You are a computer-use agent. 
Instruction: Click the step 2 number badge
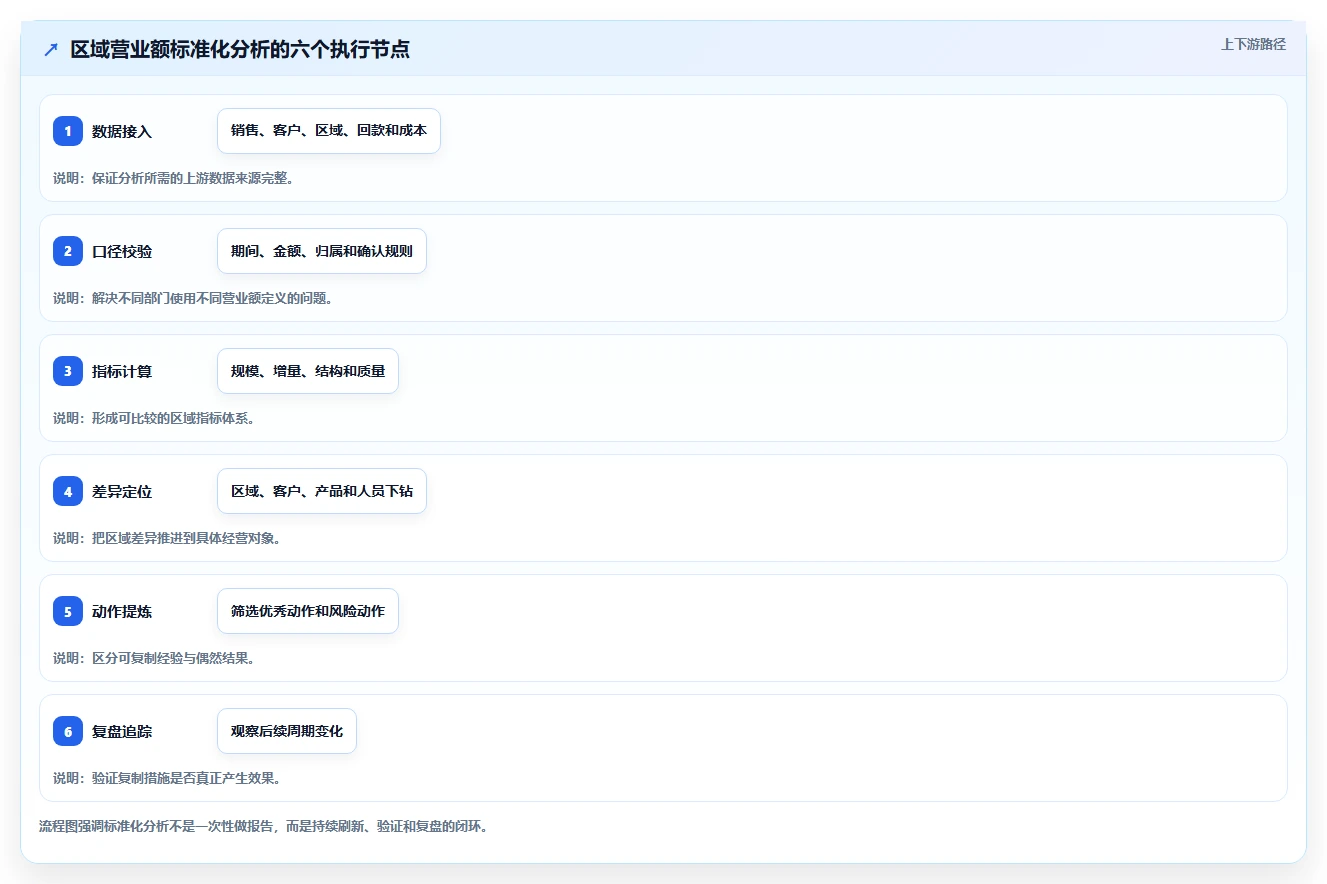68,251
